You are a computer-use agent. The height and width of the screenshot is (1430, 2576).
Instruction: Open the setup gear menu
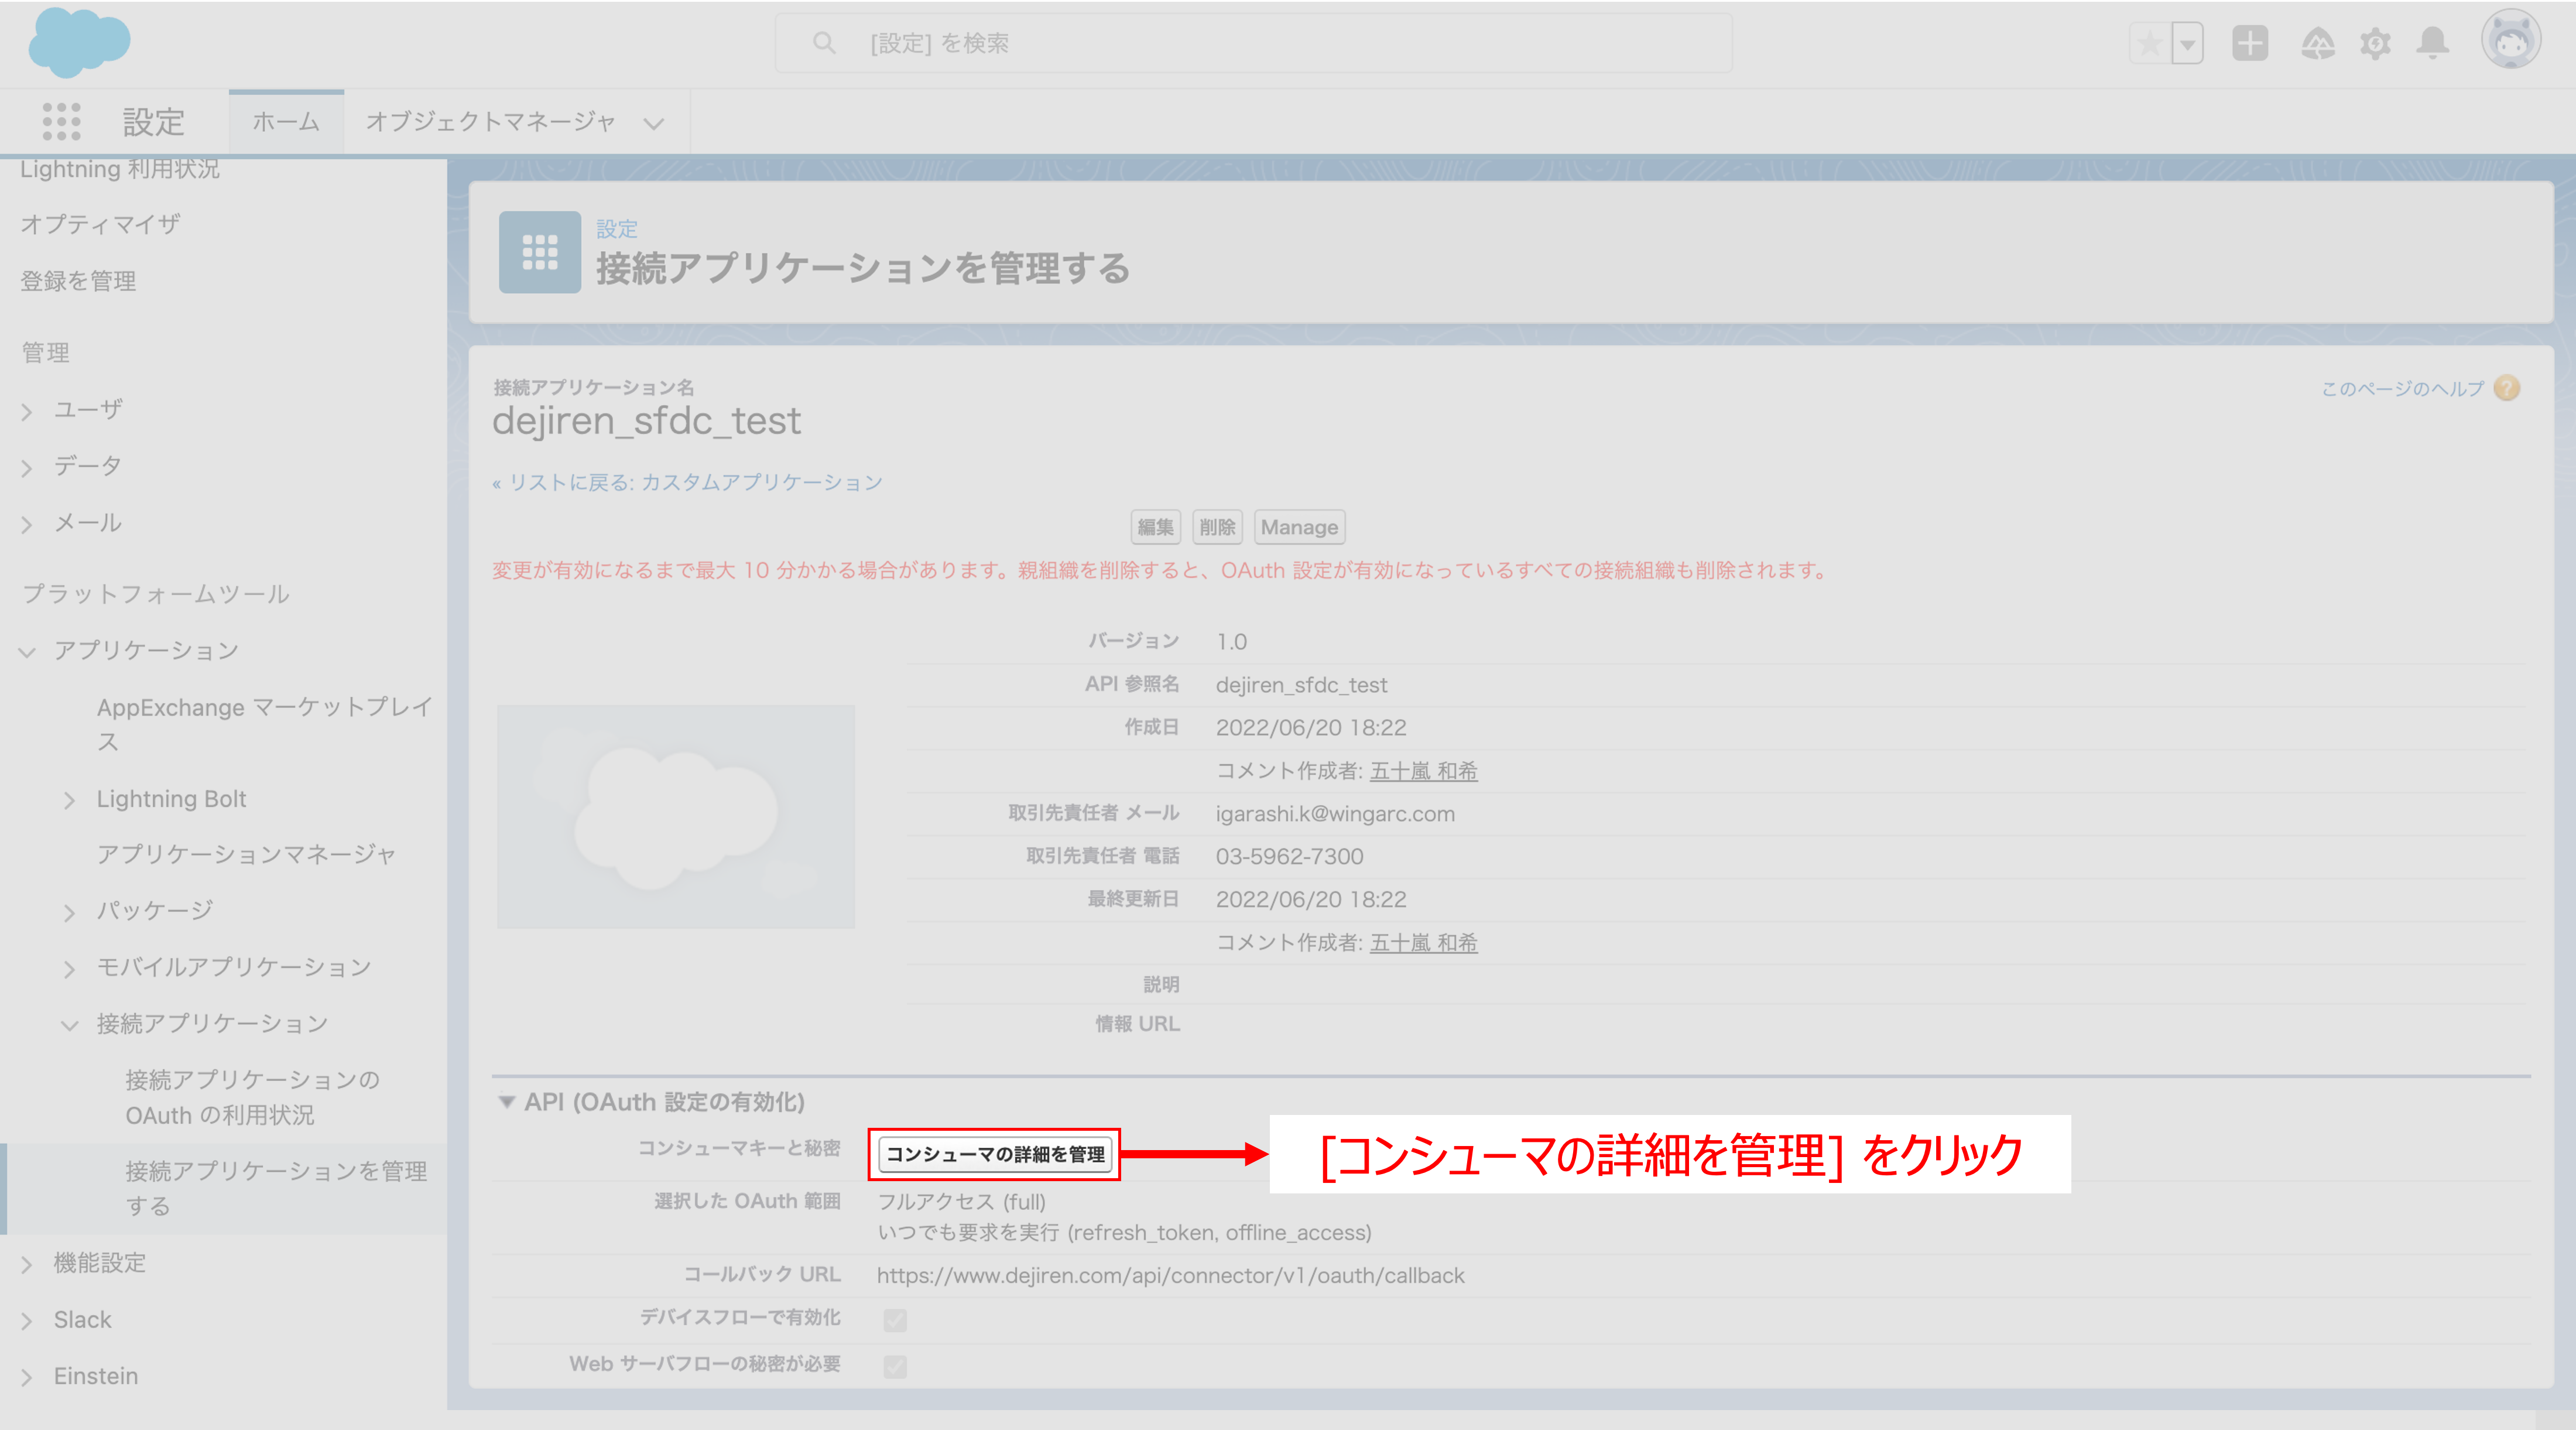pos(2375,43)
